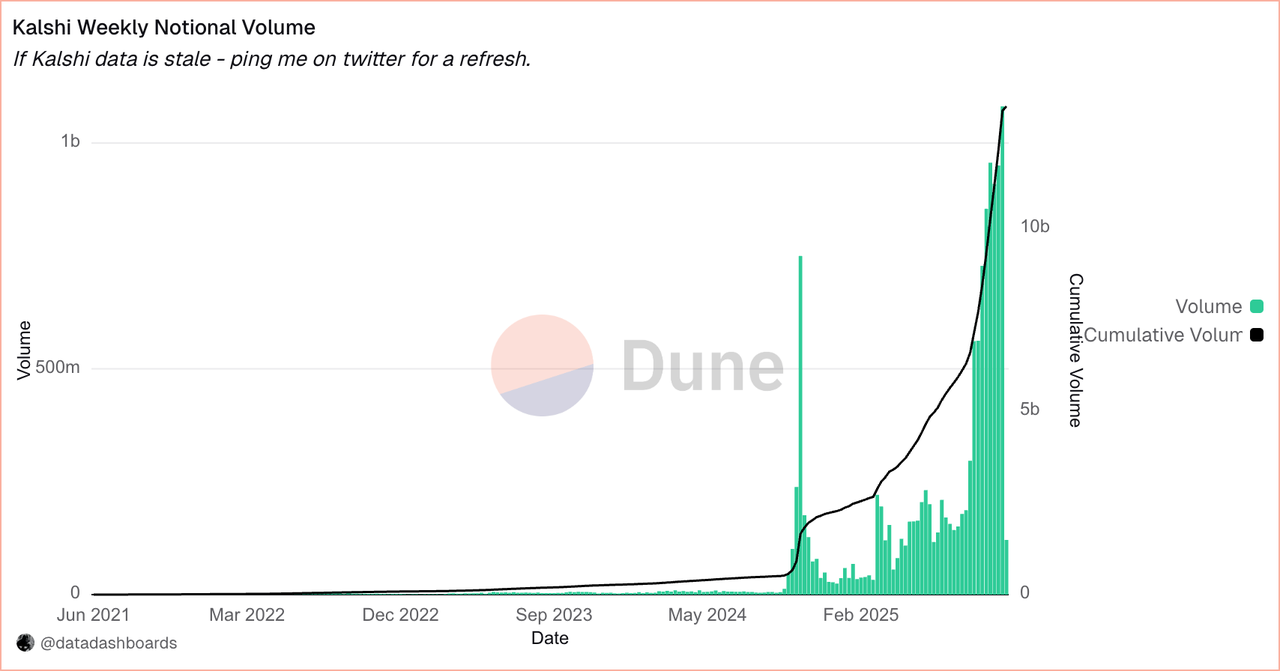This screenshot has height=671, width=1280.
Task: Click the 10b right axis label
Action: 1035,227
